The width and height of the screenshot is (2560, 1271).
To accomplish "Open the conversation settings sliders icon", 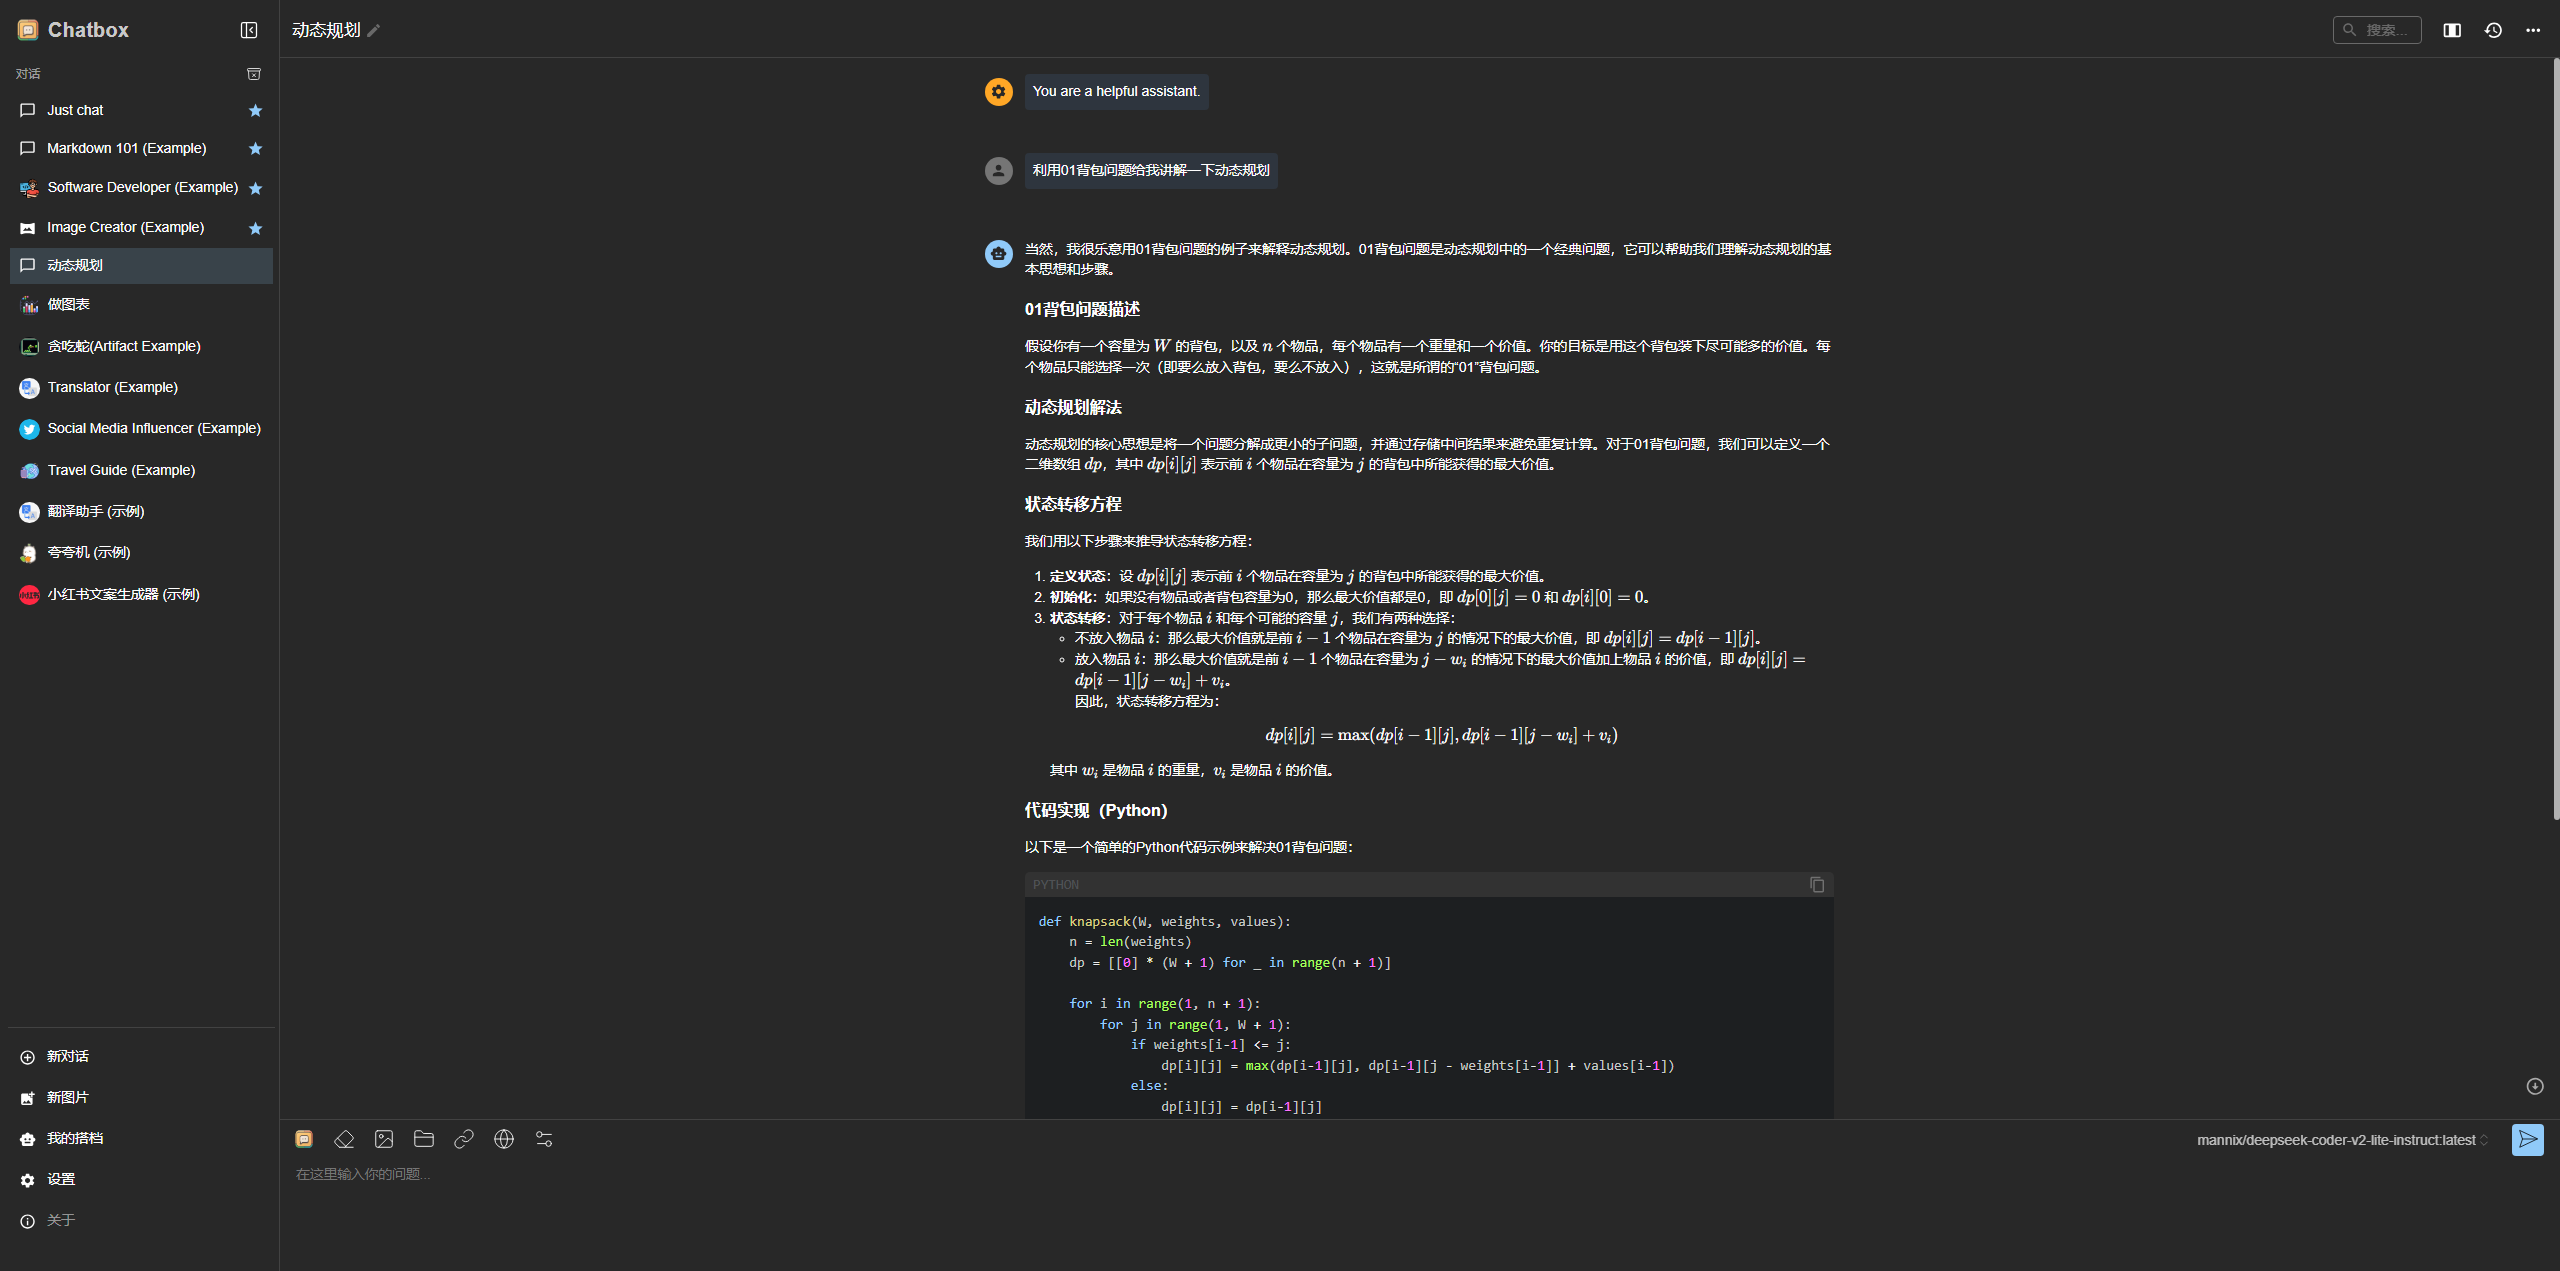I will 544,1139.
